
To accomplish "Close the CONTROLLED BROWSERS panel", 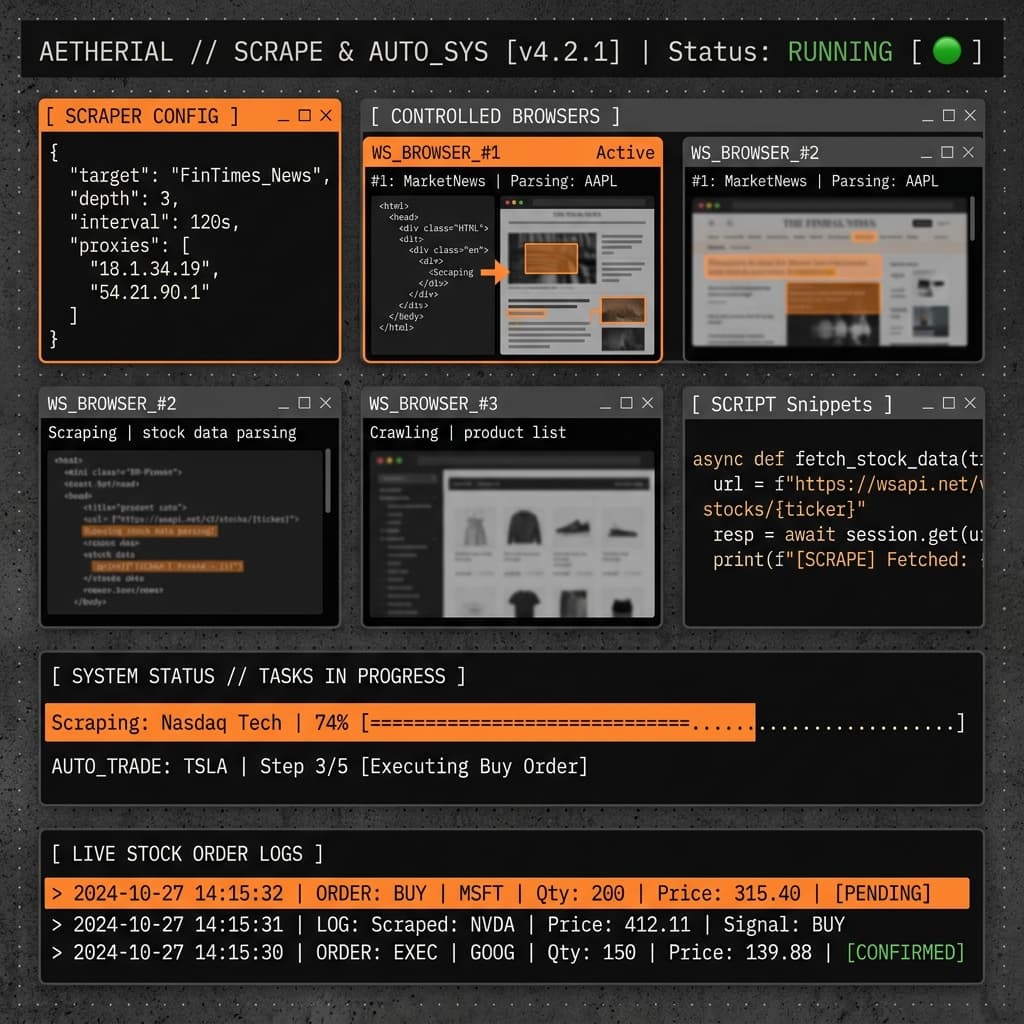I will (970, 116).
